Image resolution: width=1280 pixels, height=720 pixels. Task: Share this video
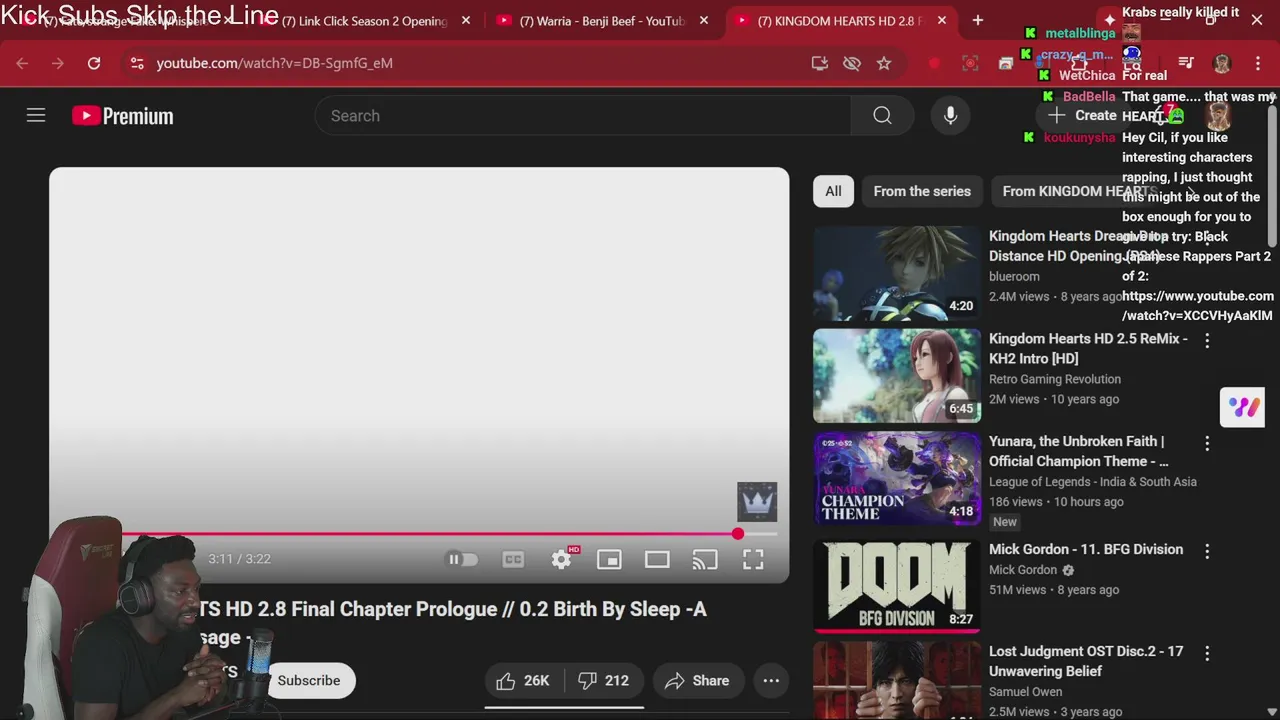tap(698, 681)
